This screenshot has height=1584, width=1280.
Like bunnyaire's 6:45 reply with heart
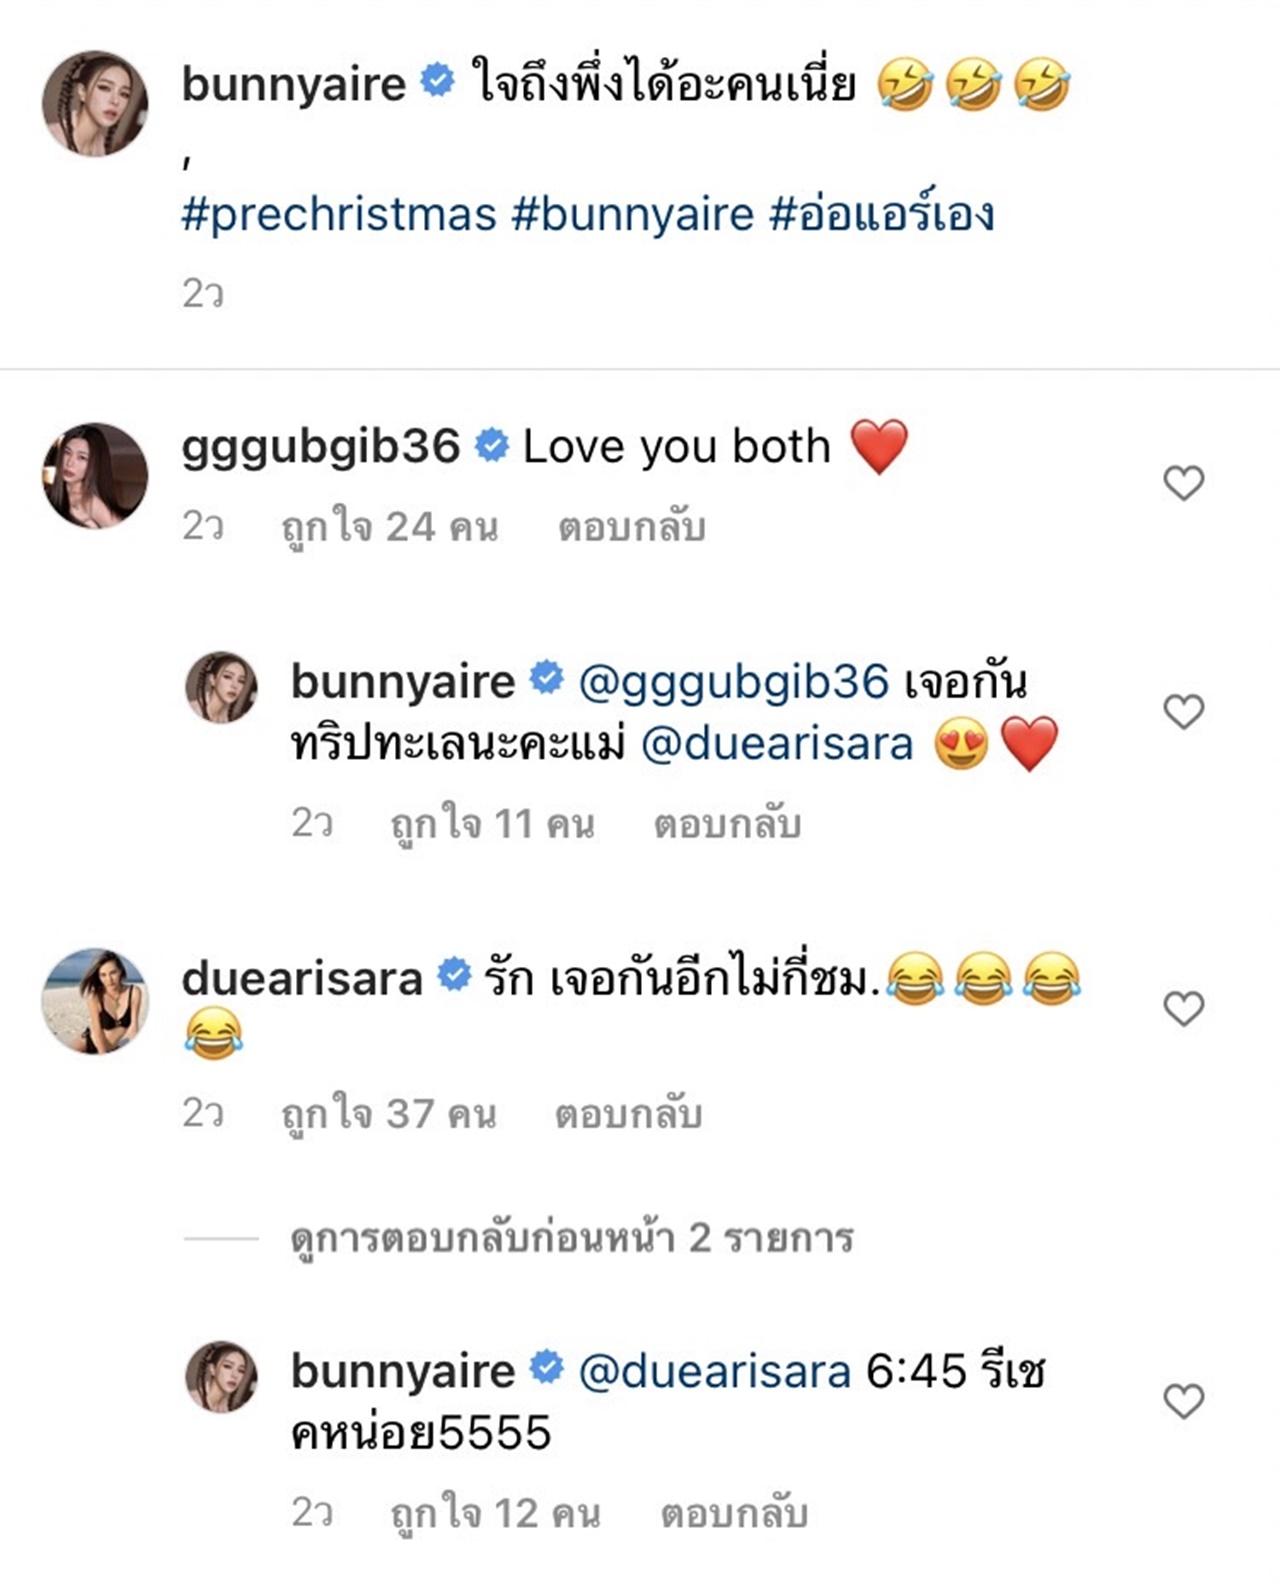(x=1183, y=1401)
